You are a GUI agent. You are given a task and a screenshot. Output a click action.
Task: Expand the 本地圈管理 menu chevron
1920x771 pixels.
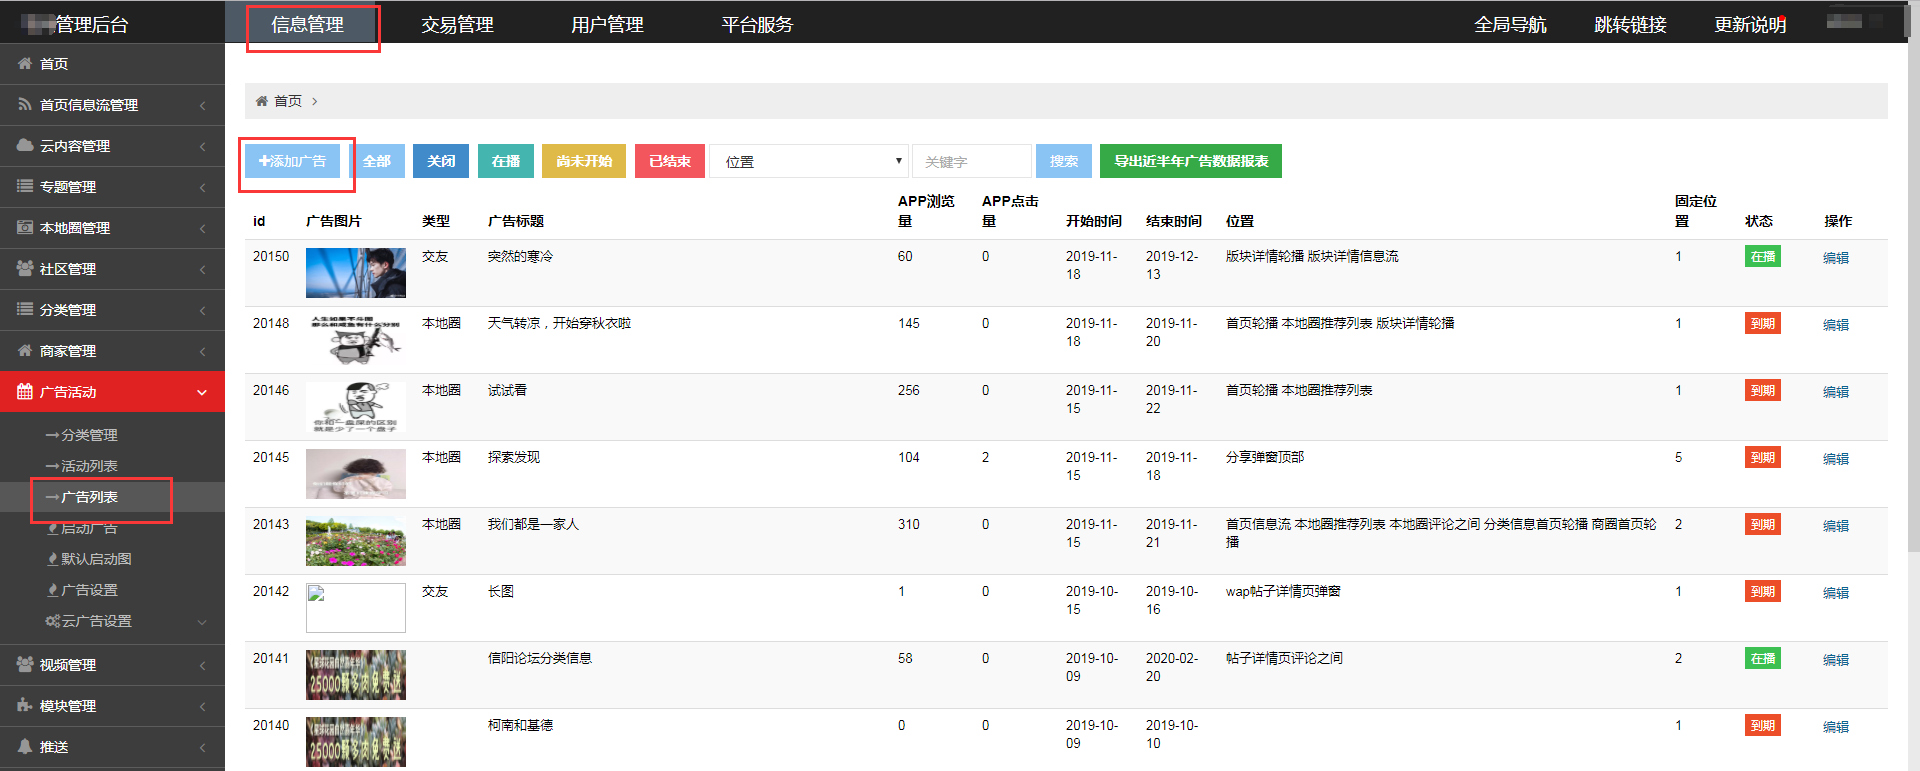coord(202,228)
